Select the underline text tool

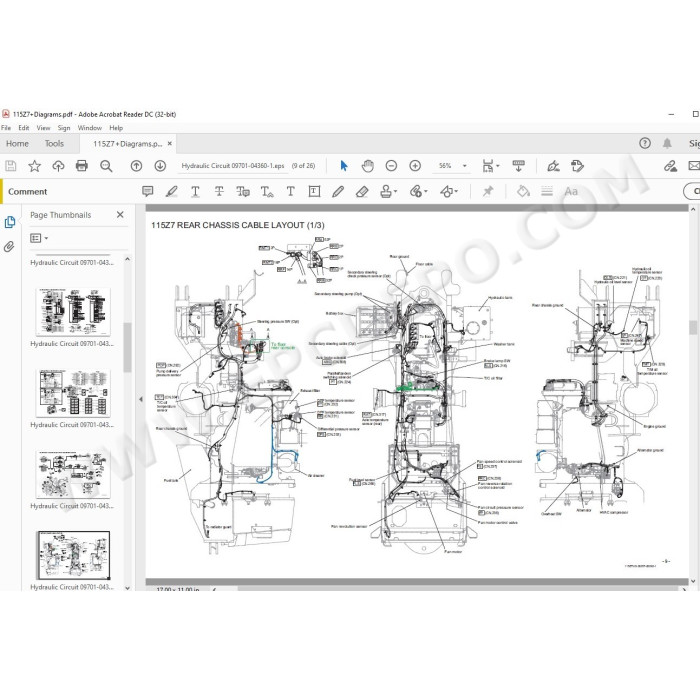point(195,192)
